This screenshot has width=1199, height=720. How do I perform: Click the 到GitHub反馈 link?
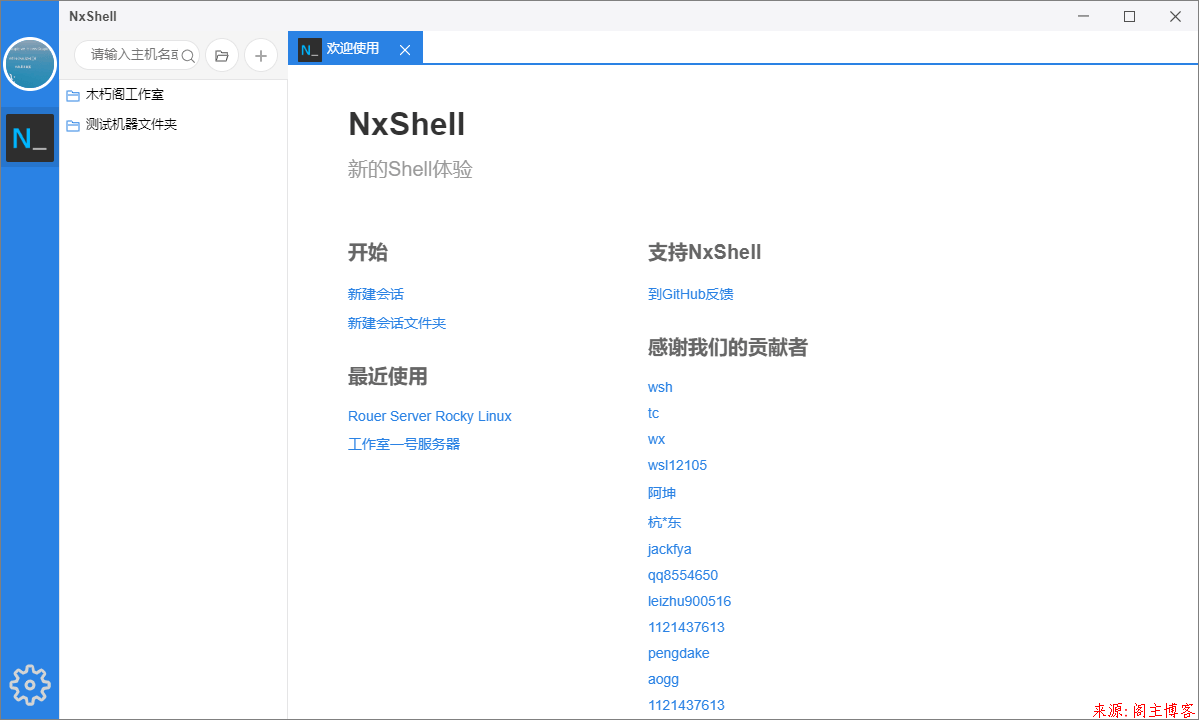(690, 294)
